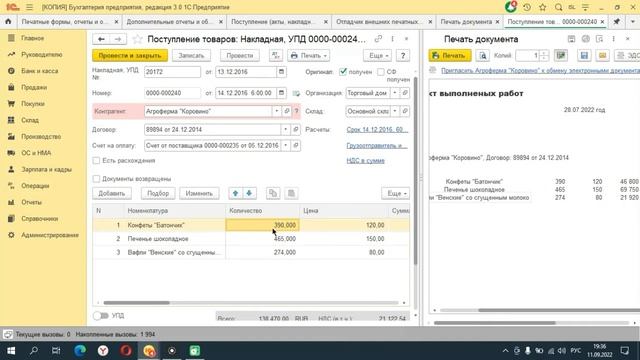Open Администрирование section

pos(49,235)
